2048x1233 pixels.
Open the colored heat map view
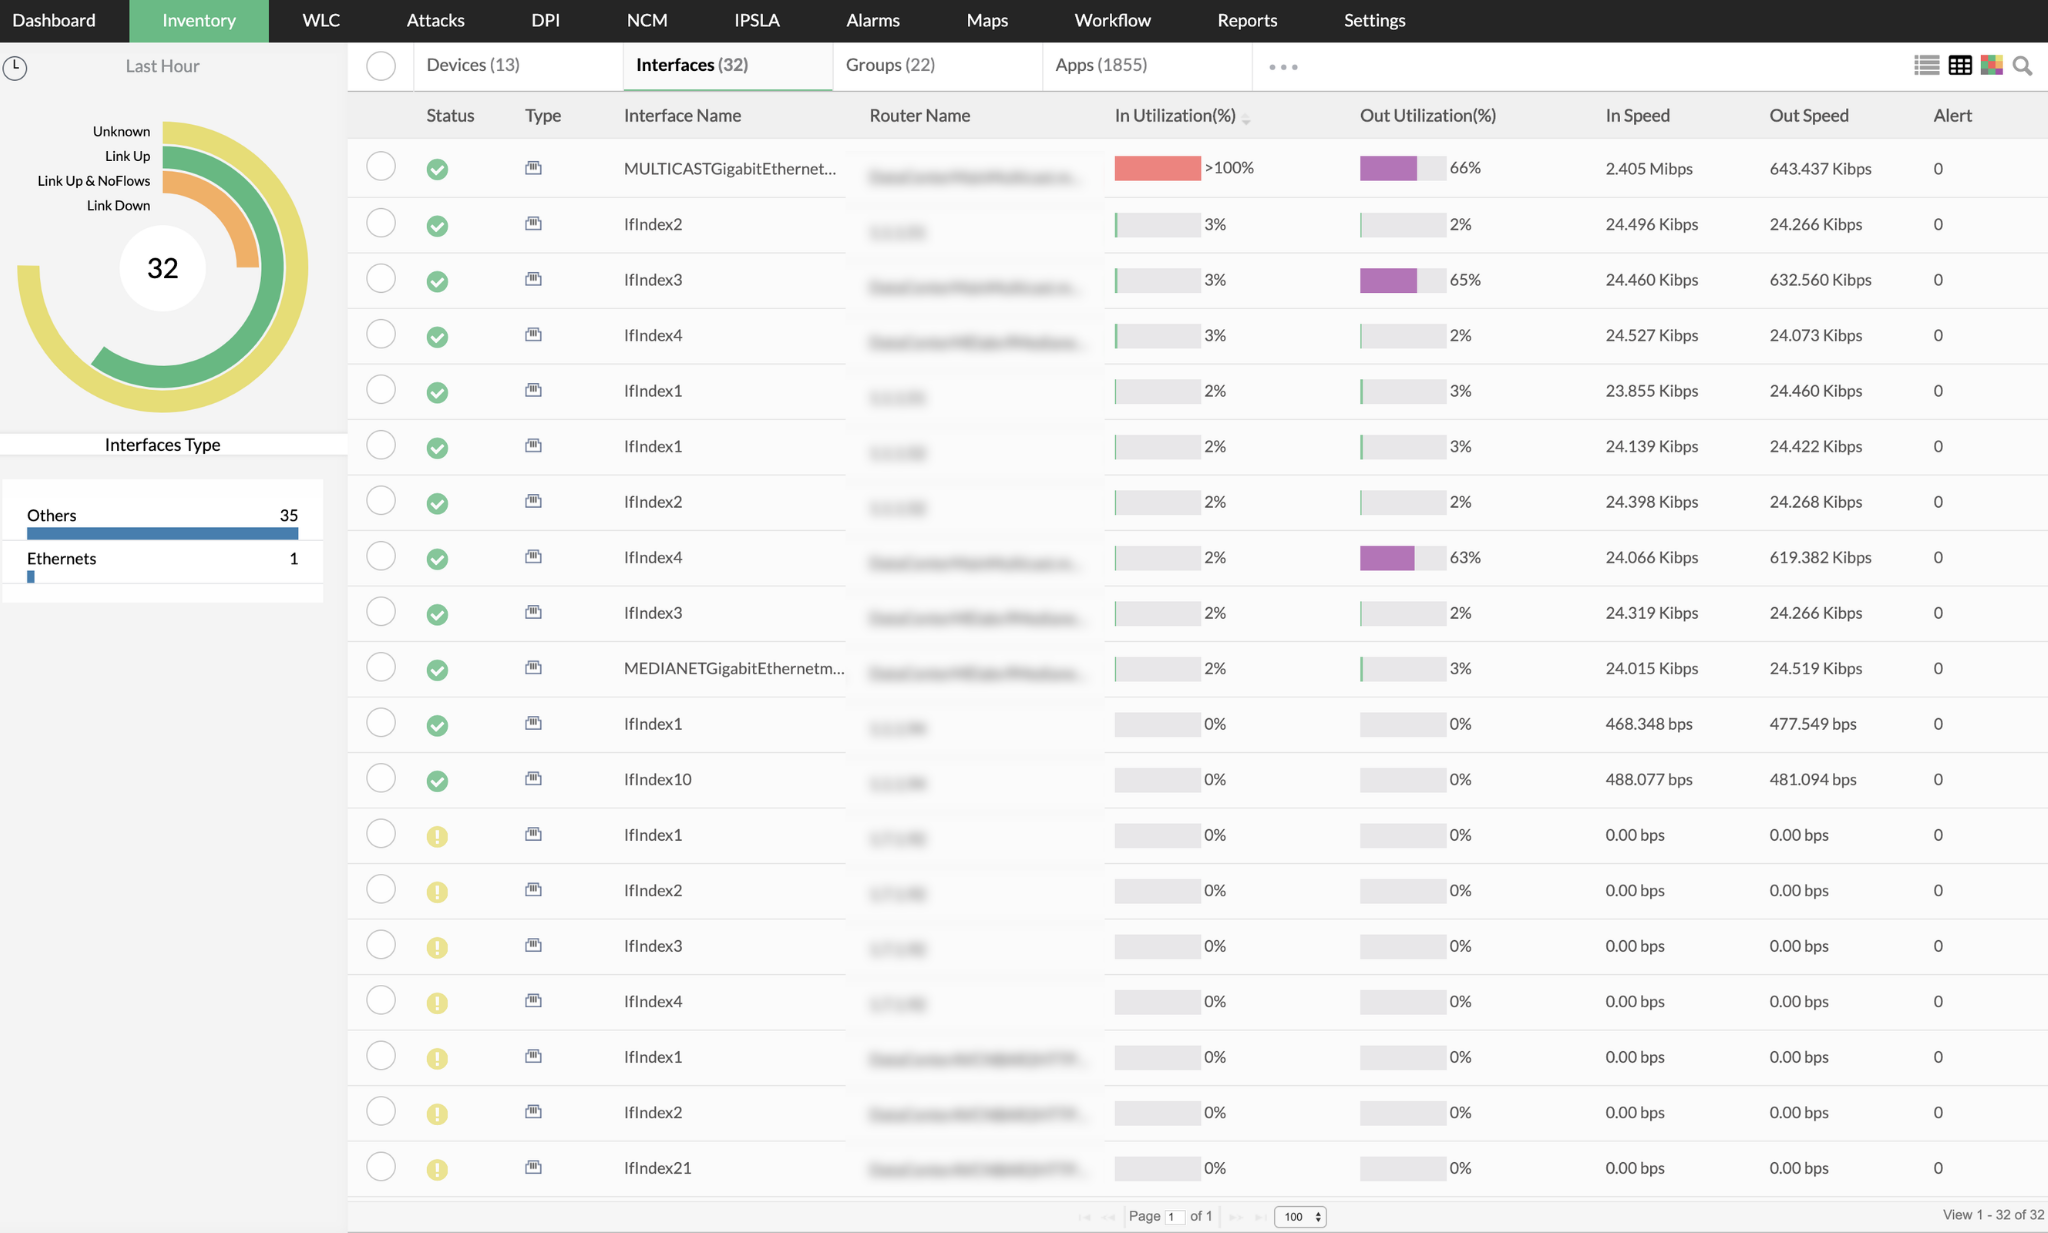click(1991, 65)
